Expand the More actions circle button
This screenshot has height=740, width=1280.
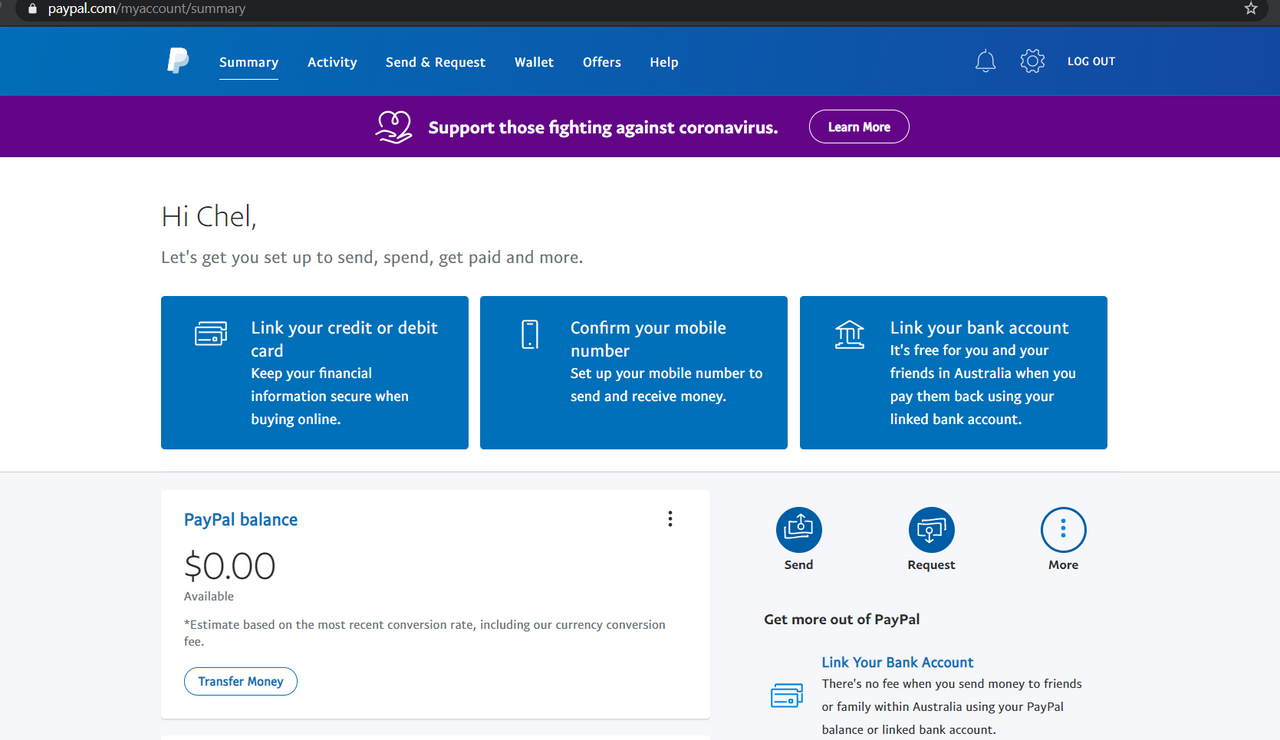pos(1063,530)
